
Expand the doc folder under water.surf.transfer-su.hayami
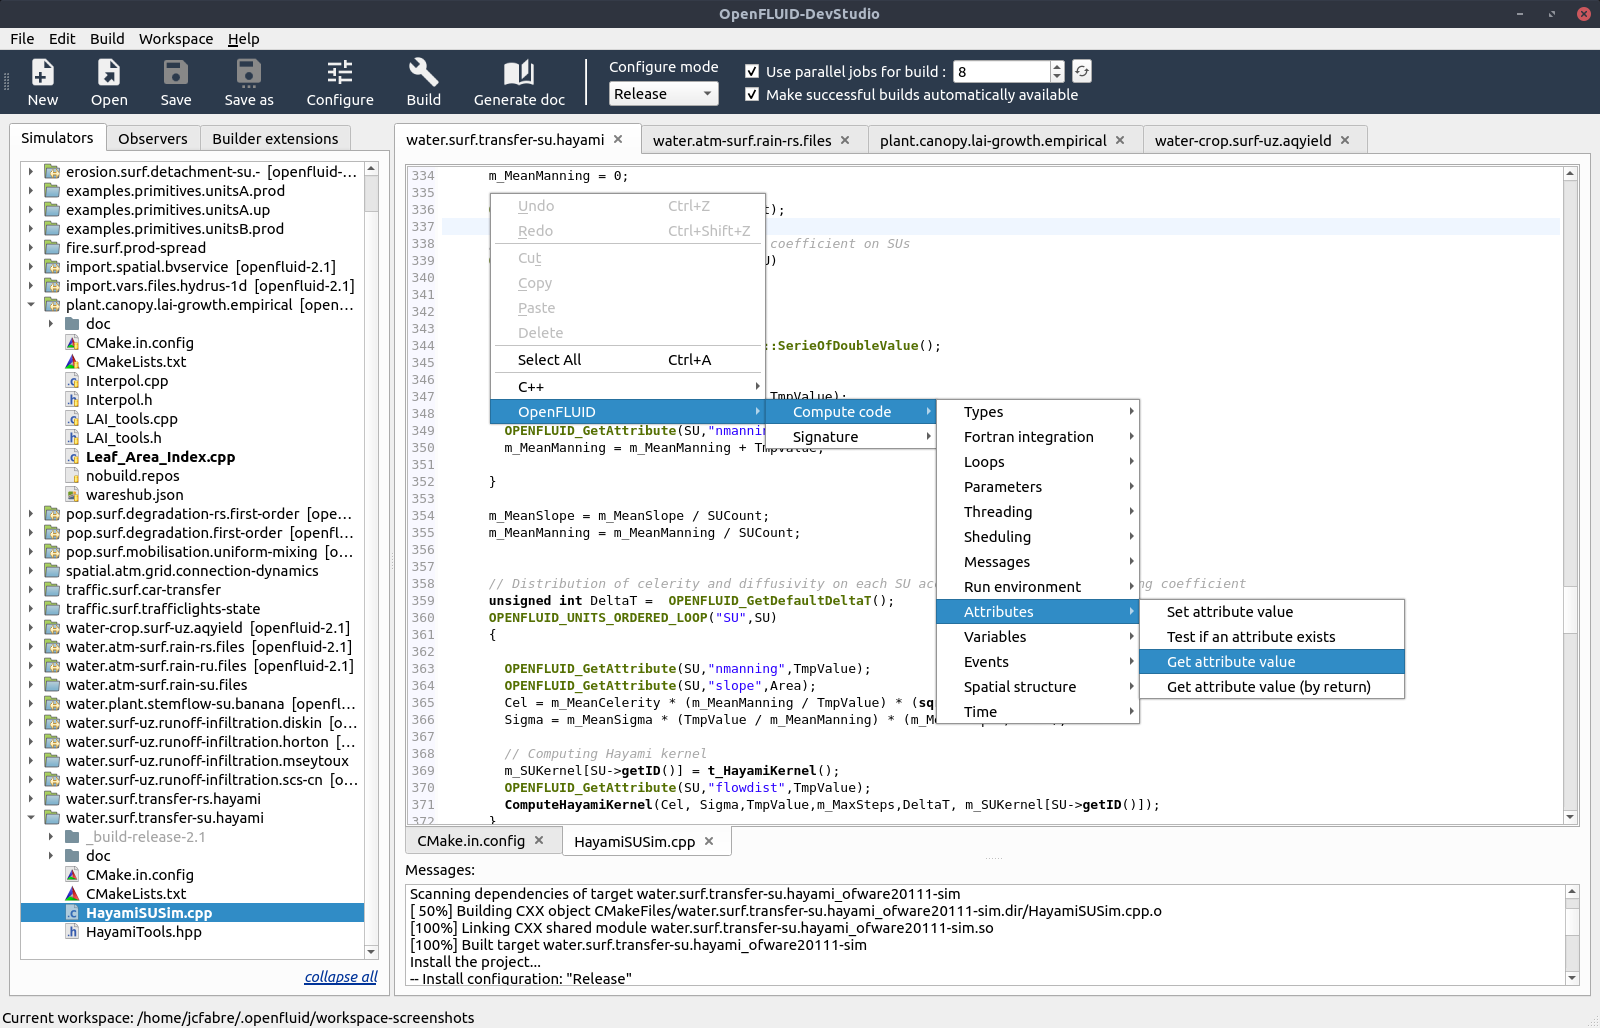[51, 856]
